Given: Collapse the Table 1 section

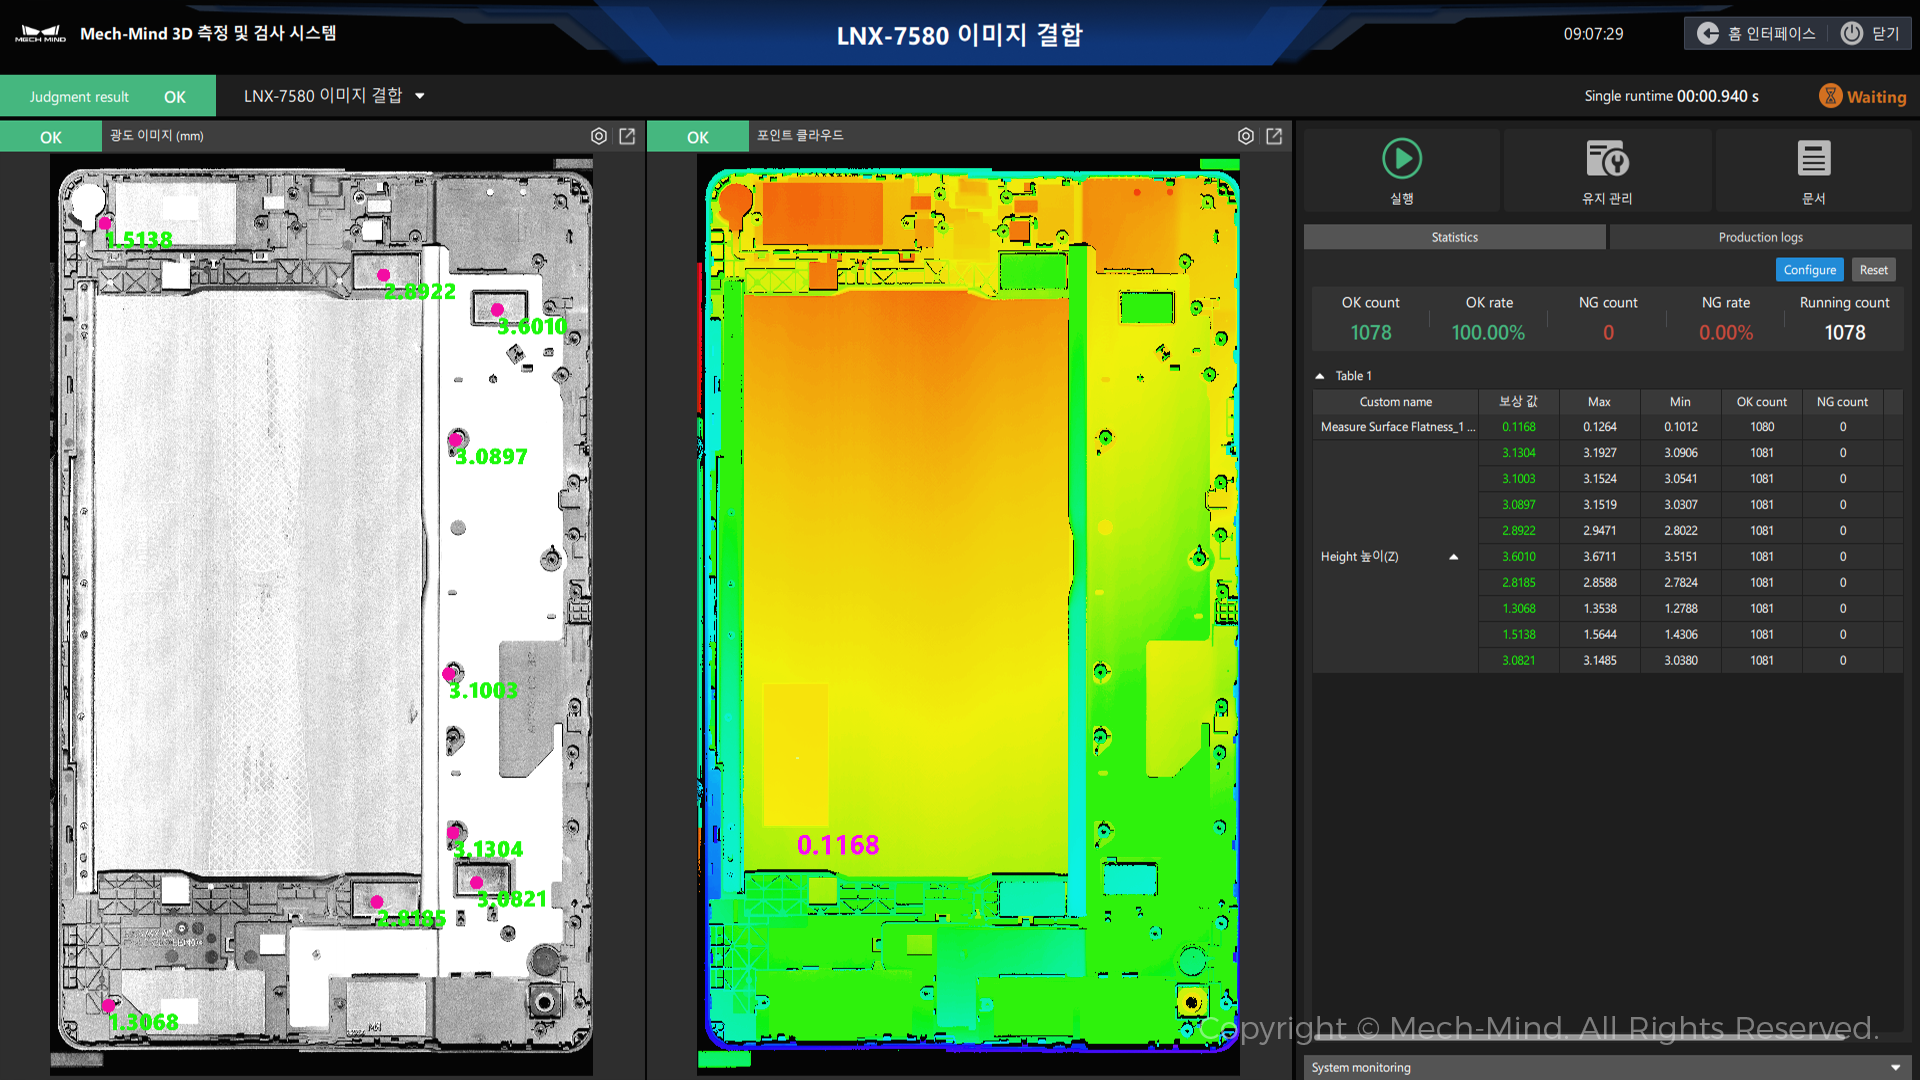Looking at the screenshot, I should click(x=1320, y=376).
